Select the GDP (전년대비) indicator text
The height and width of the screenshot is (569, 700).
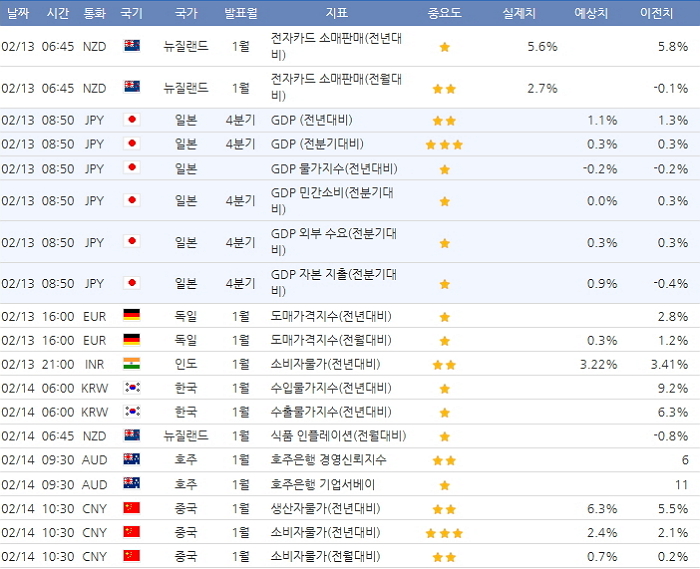click(x=312, y=120)
